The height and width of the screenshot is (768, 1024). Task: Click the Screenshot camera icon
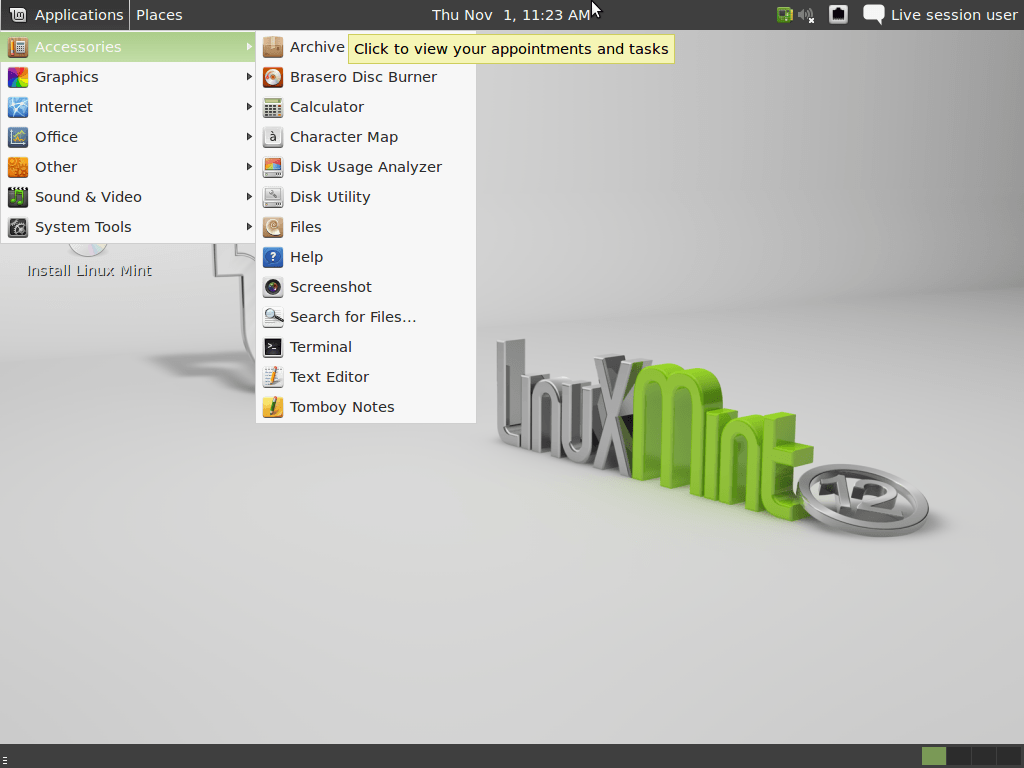[x=273, y=287]
